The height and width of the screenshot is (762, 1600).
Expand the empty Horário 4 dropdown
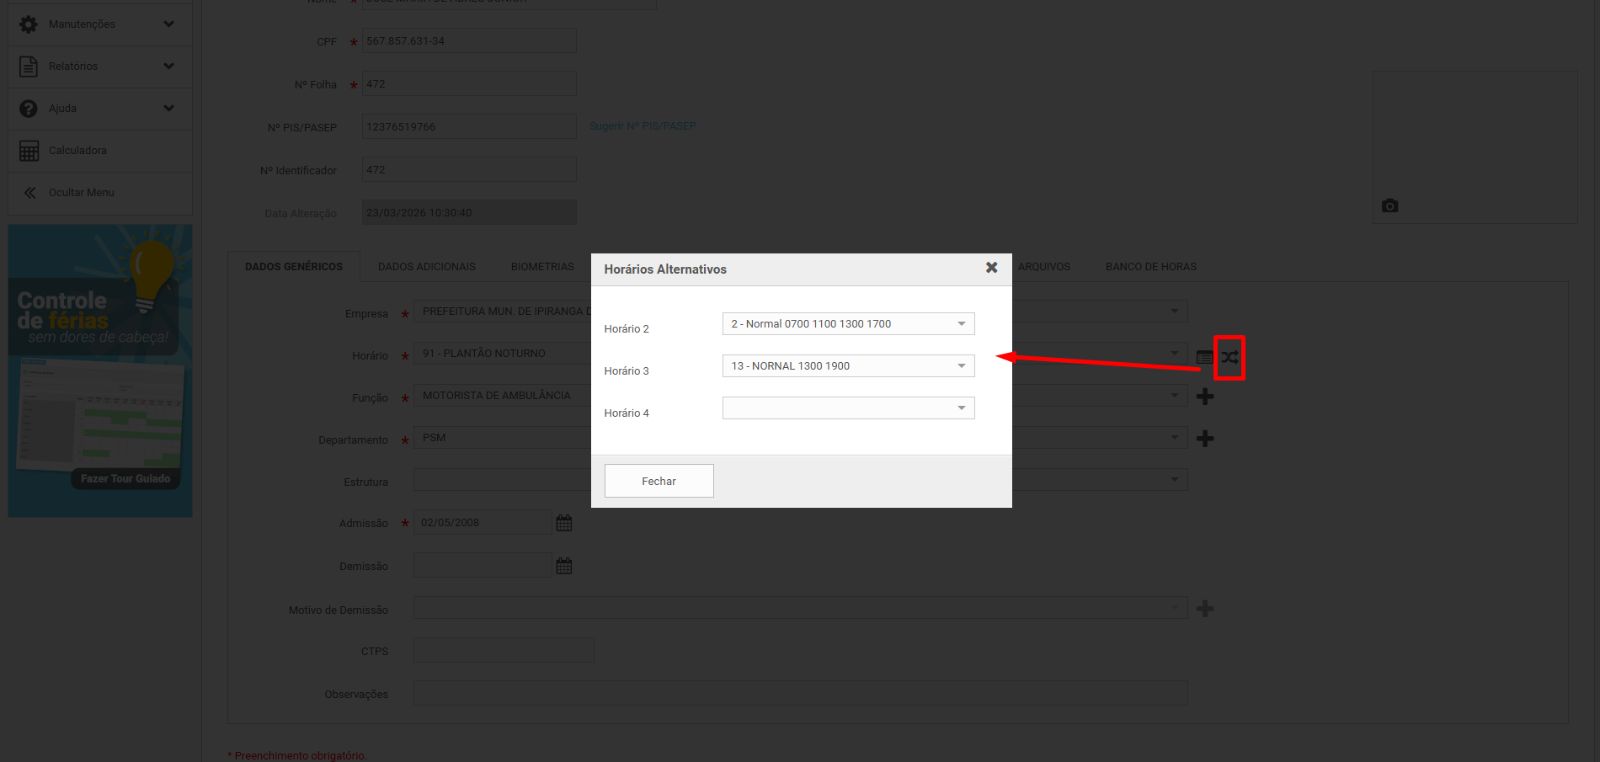[847, 408]
